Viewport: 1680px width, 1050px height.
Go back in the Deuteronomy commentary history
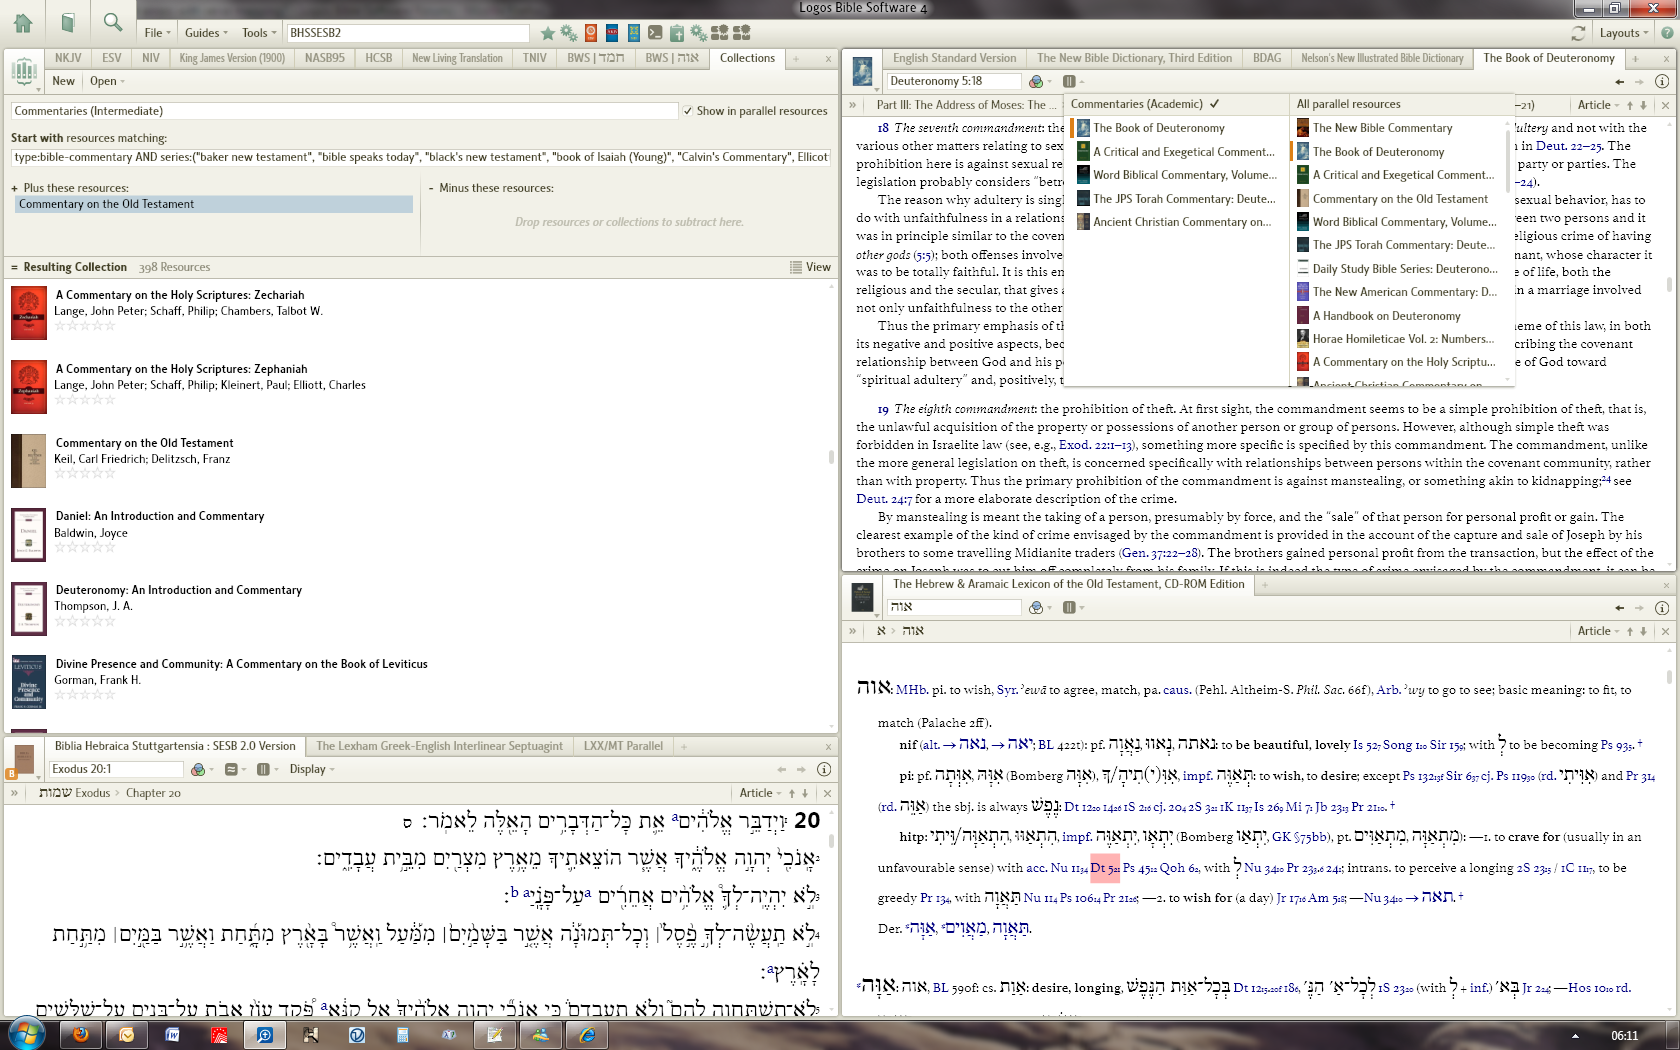pyautogui.click(x=1619, y=81)
